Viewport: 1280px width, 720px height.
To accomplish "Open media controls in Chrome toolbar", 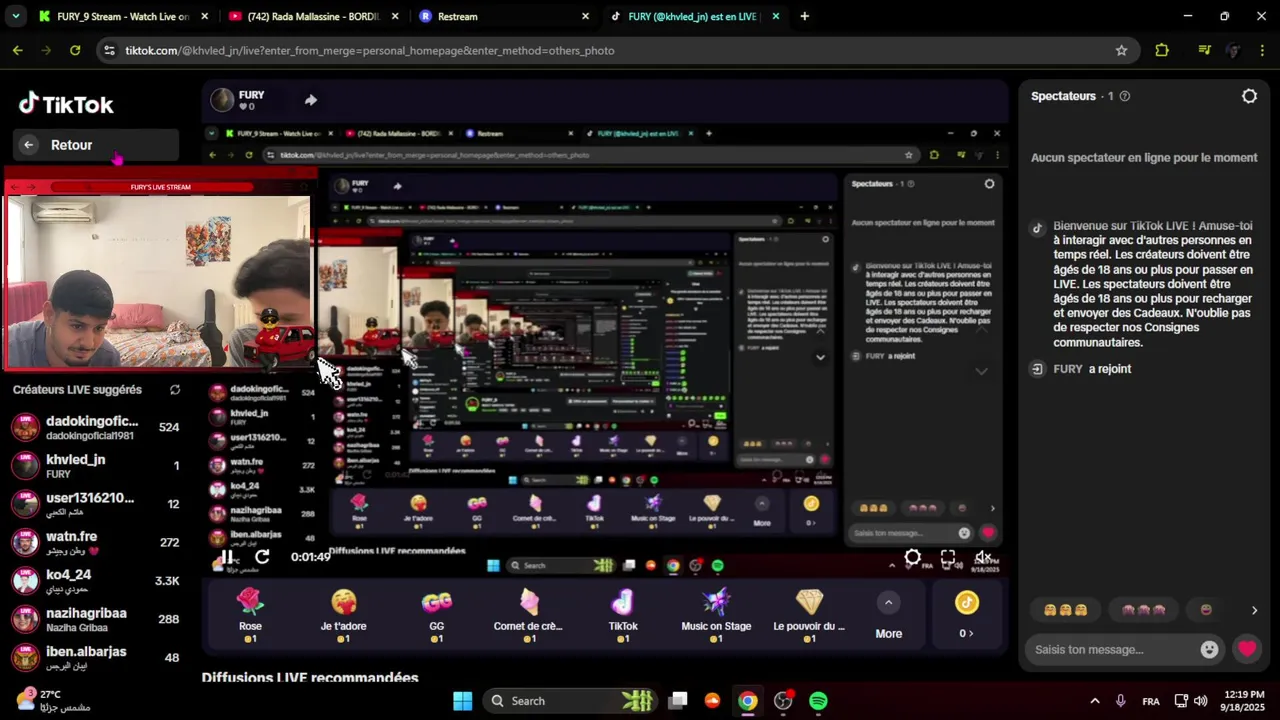I will (1205, 50).
